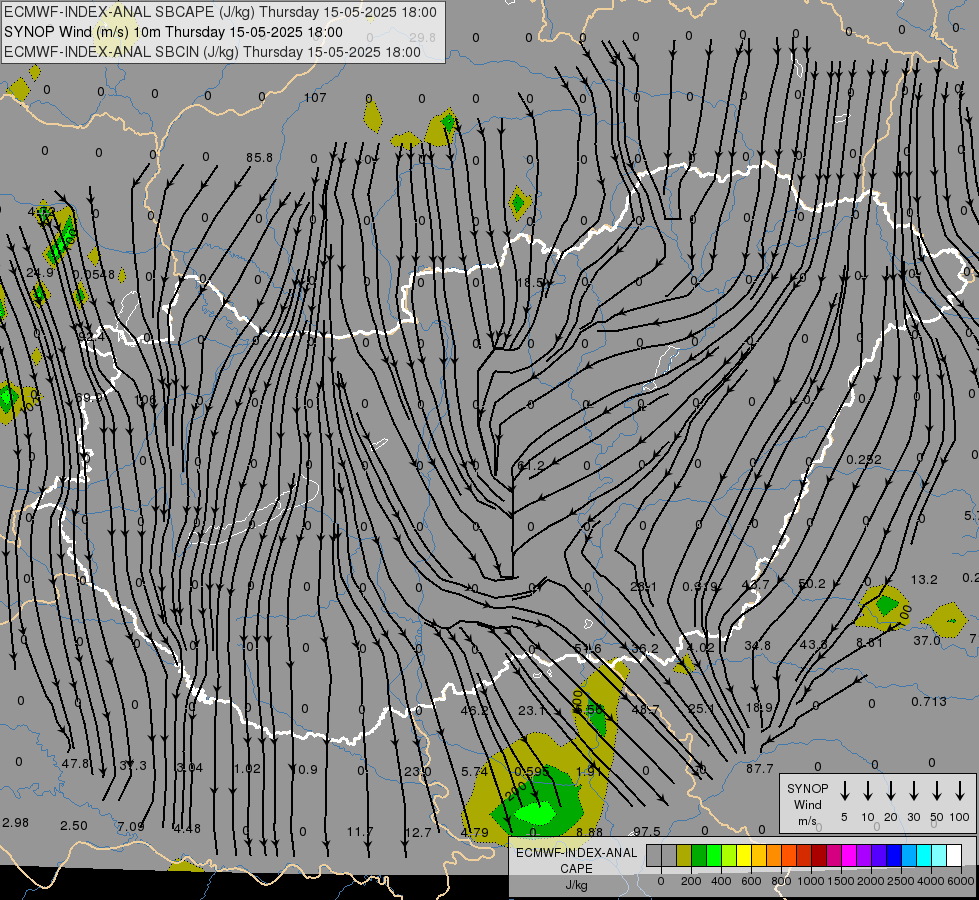Click the 61.2 value on the map
Viewport: 979px width, 900px height.
(x=531, y=466)
